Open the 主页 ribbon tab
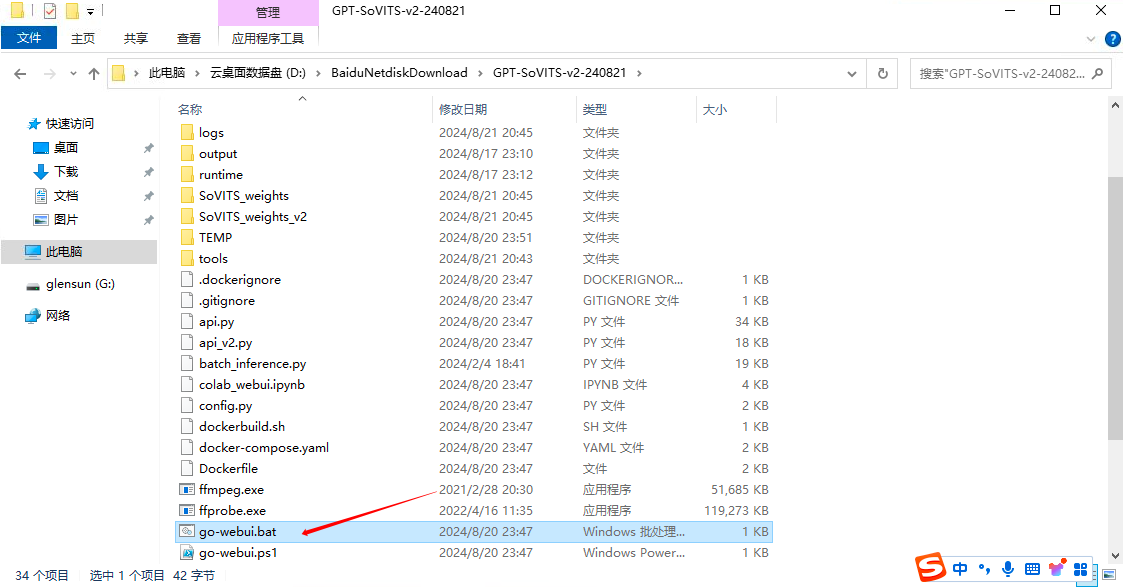 (83, 38)
